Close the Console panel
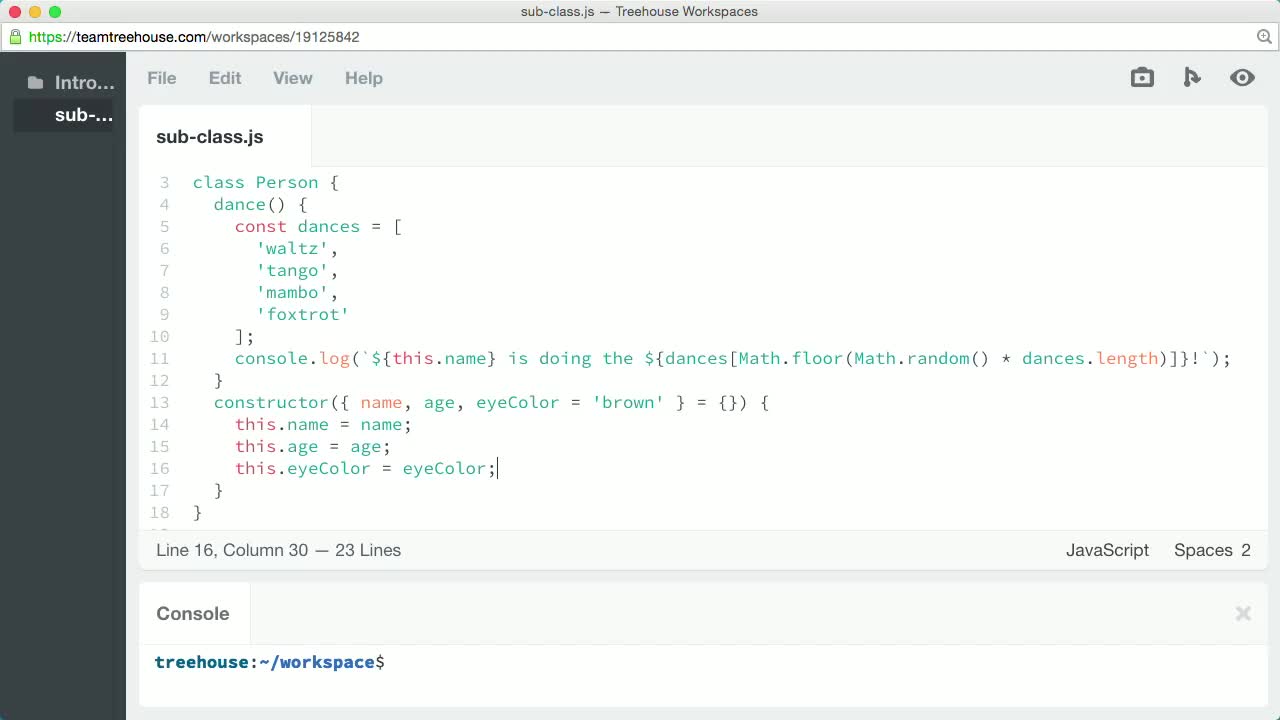This screenshot has width=1280, height=720. [1243, 614]
